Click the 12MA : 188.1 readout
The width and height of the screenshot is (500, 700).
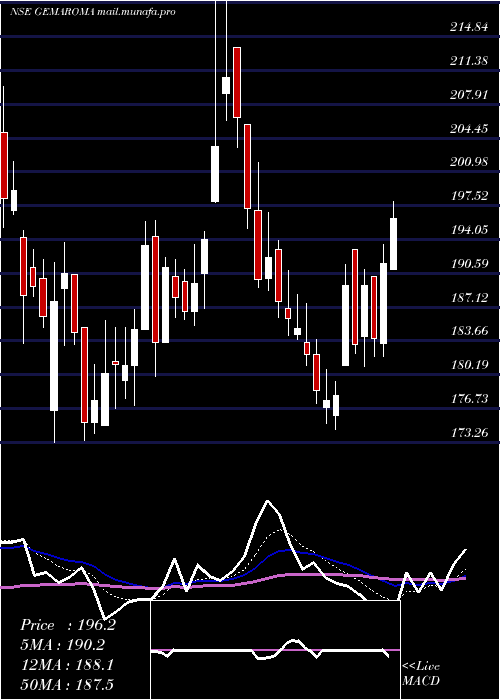[67, 665]
